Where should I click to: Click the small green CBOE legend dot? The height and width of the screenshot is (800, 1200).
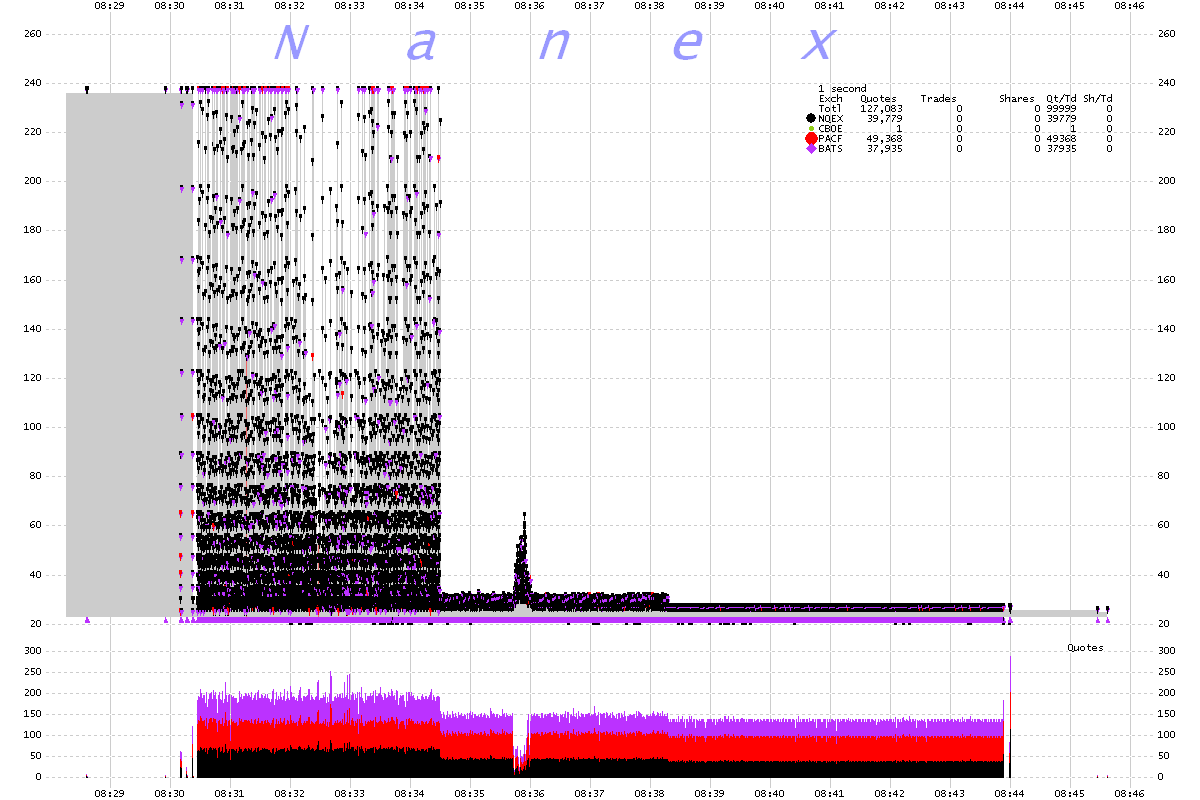point(811,129)
